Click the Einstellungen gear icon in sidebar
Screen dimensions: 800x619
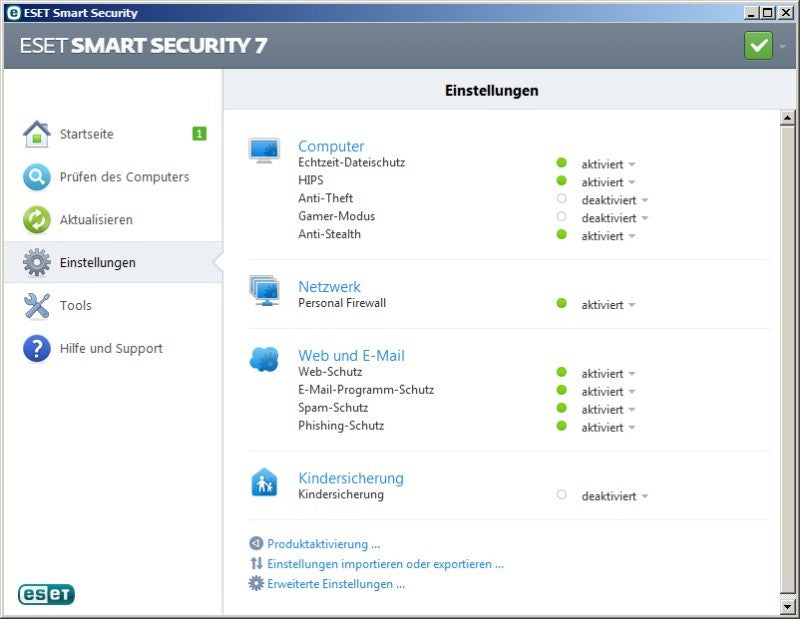pos(37,262)
